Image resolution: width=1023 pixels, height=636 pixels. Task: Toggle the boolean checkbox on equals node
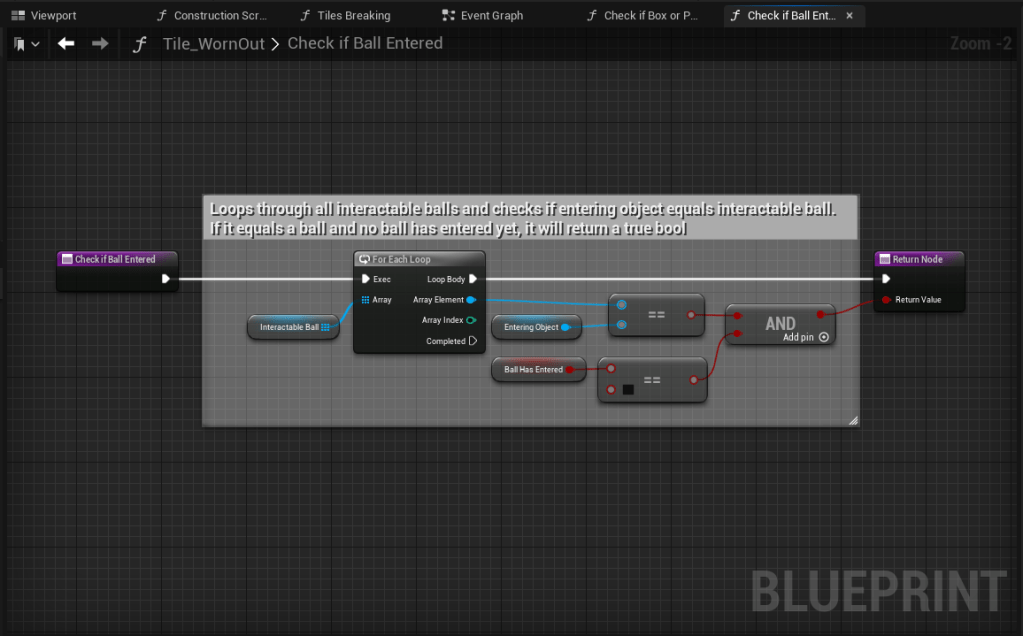tap(628, 389)
